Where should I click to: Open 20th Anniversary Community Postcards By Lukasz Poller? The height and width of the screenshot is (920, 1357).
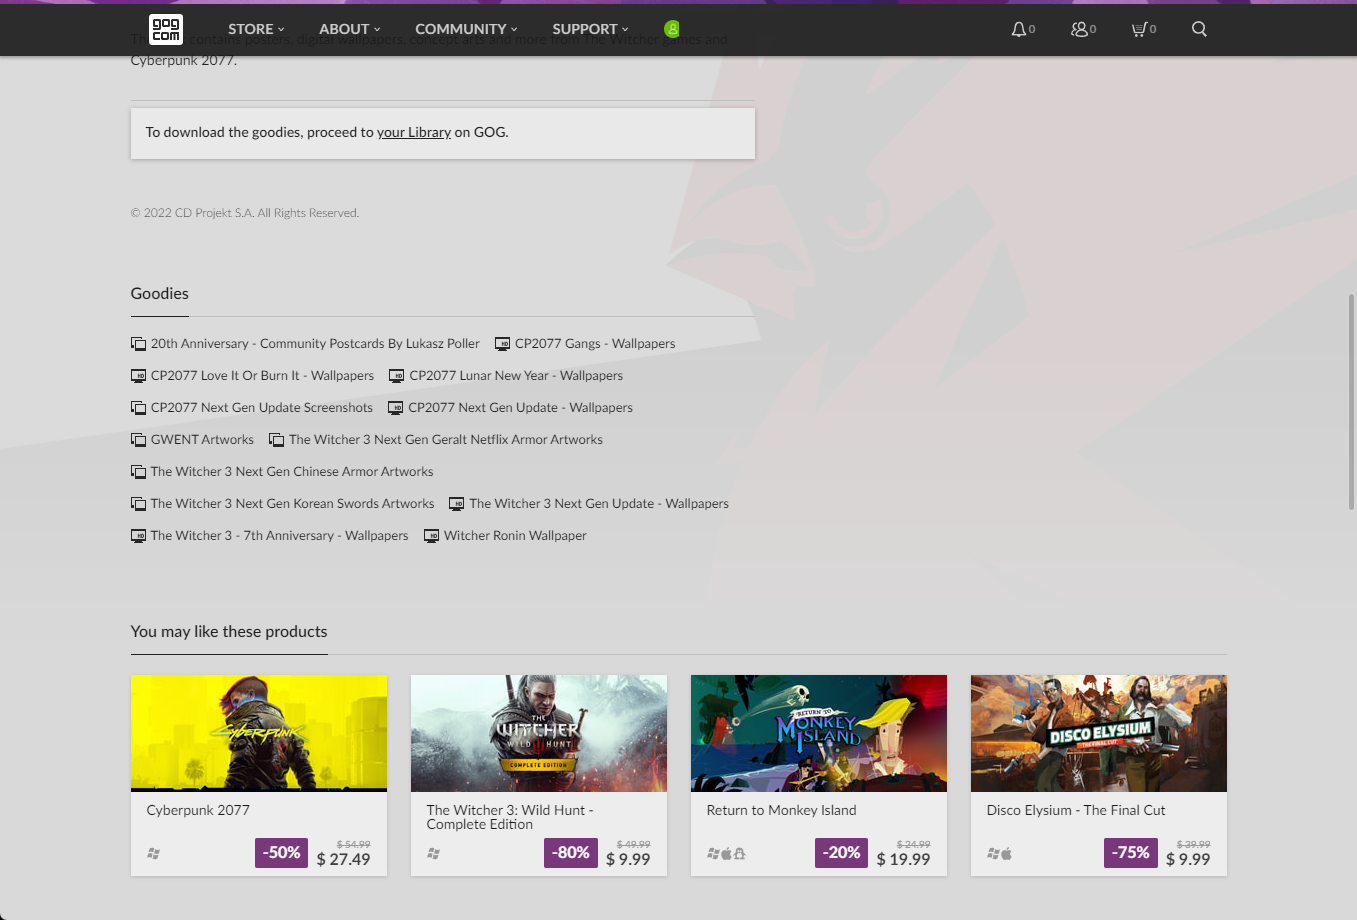click(x=315, y=344)
